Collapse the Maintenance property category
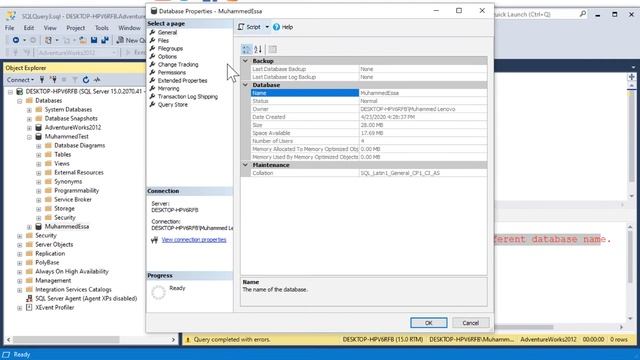Viewport: 640px width, 360px height. pos(245,165)
